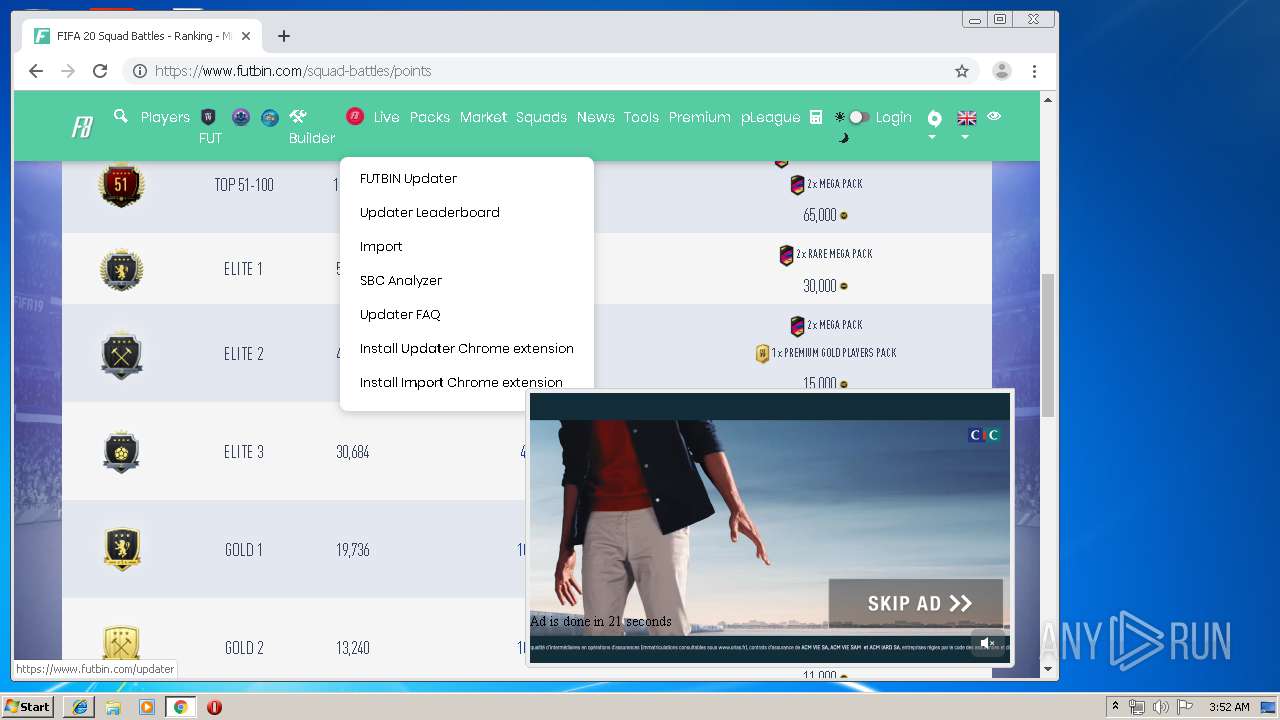
Task: Select FUTBIN Updater from dropdown
Action: point(408,178)
